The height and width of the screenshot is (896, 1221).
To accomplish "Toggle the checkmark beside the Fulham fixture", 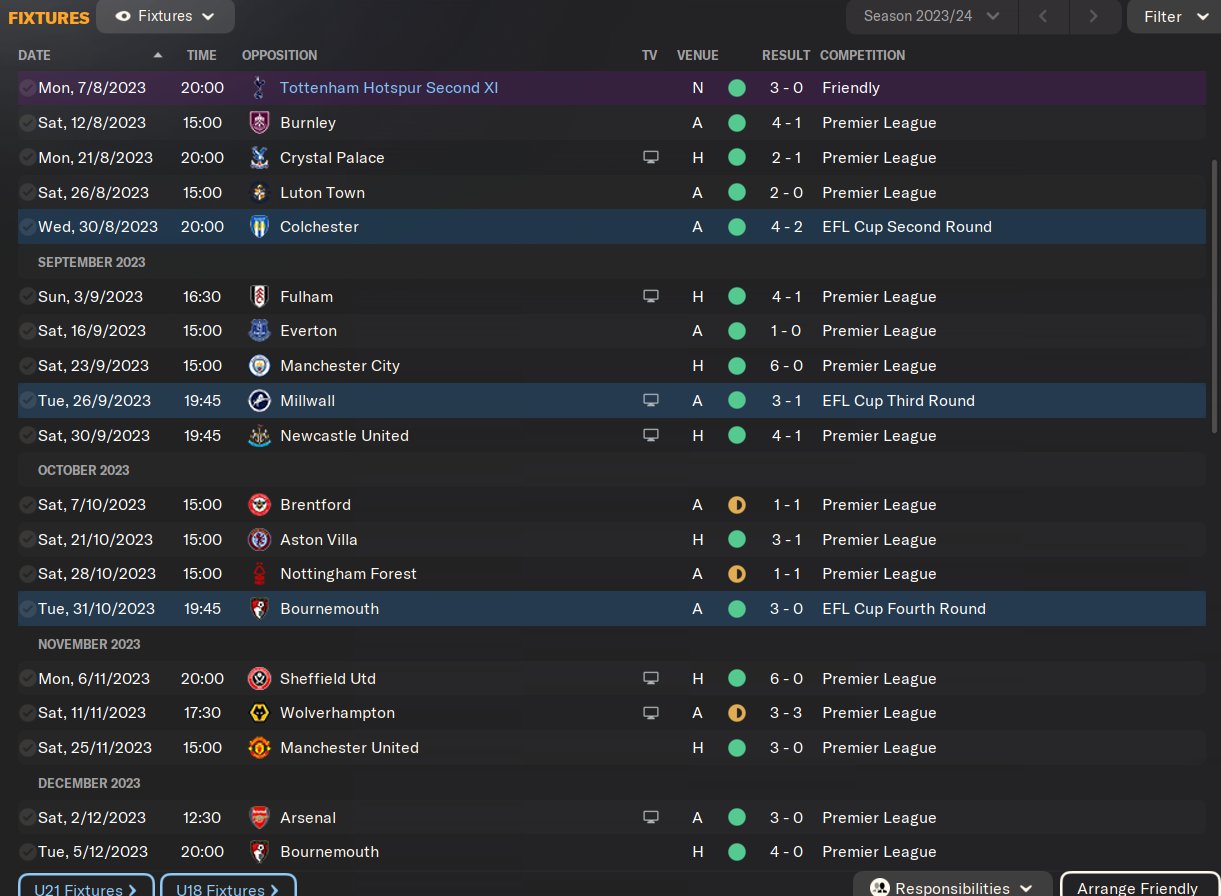I will tap(27, 297).
